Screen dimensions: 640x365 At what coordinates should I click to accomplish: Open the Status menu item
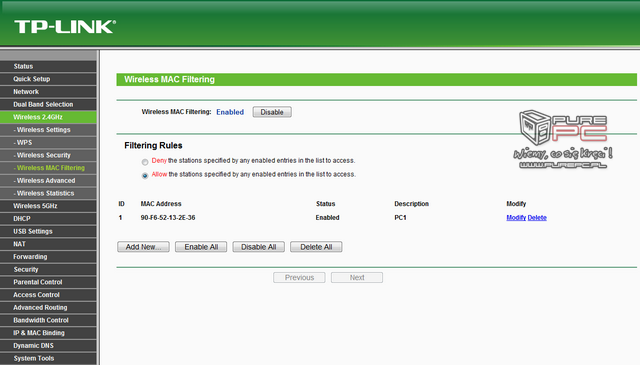[x=48, y=66]
